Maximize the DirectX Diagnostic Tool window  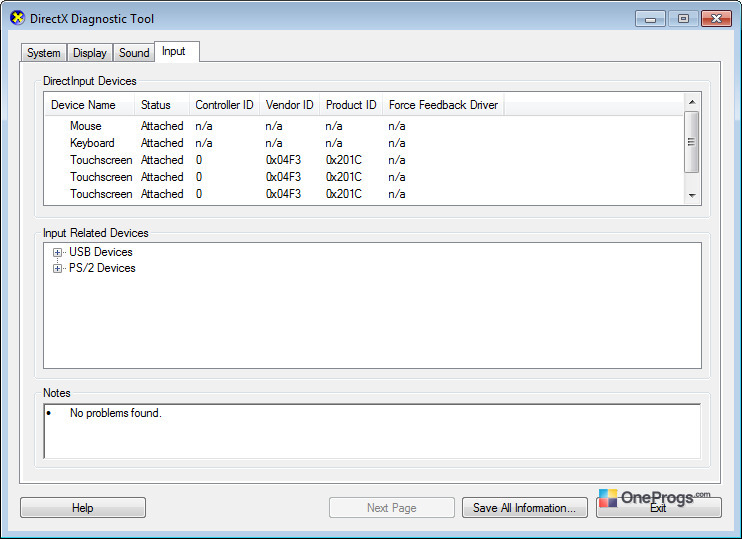(683, 19)
